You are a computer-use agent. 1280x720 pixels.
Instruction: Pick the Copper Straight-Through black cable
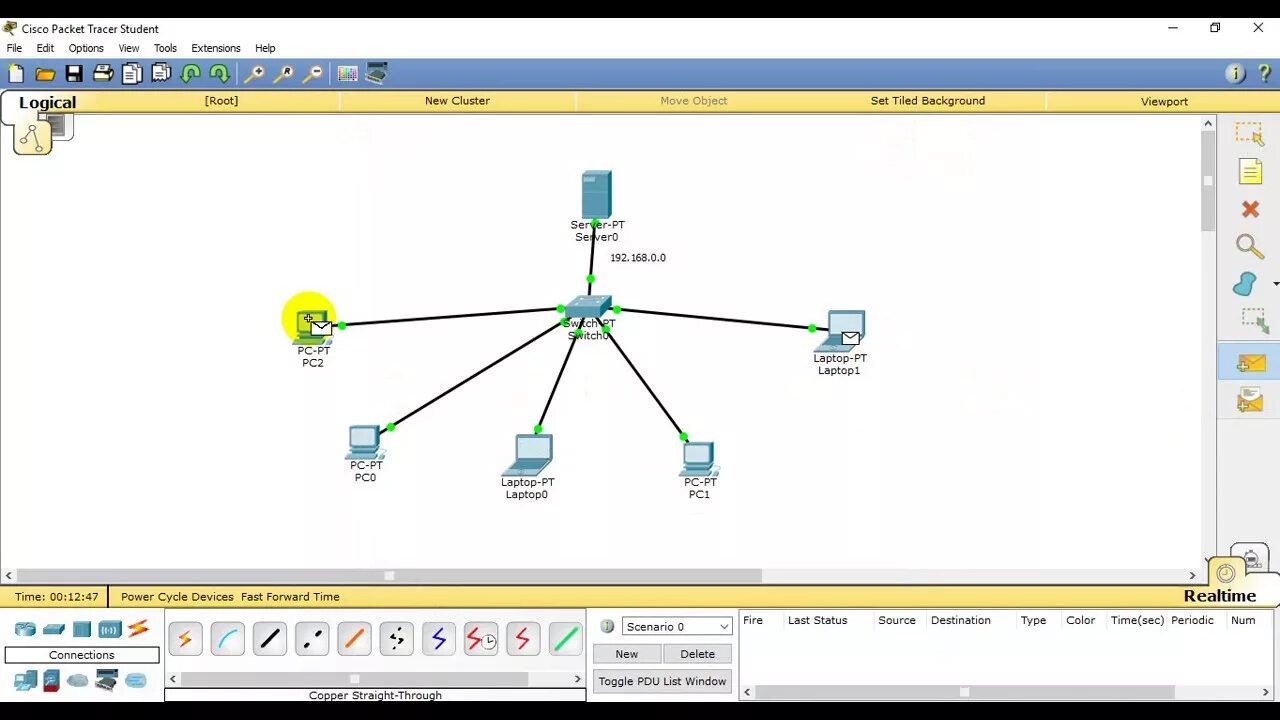click(x=270, y=638)
